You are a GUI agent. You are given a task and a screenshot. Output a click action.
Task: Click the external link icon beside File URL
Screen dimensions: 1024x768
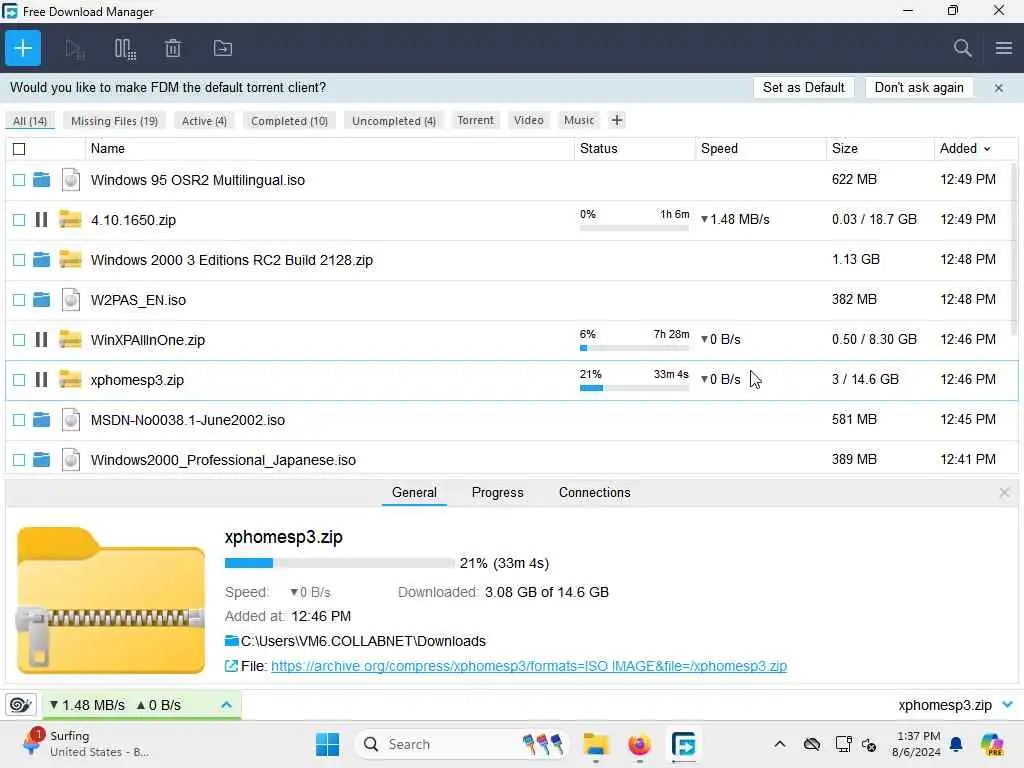231,666
